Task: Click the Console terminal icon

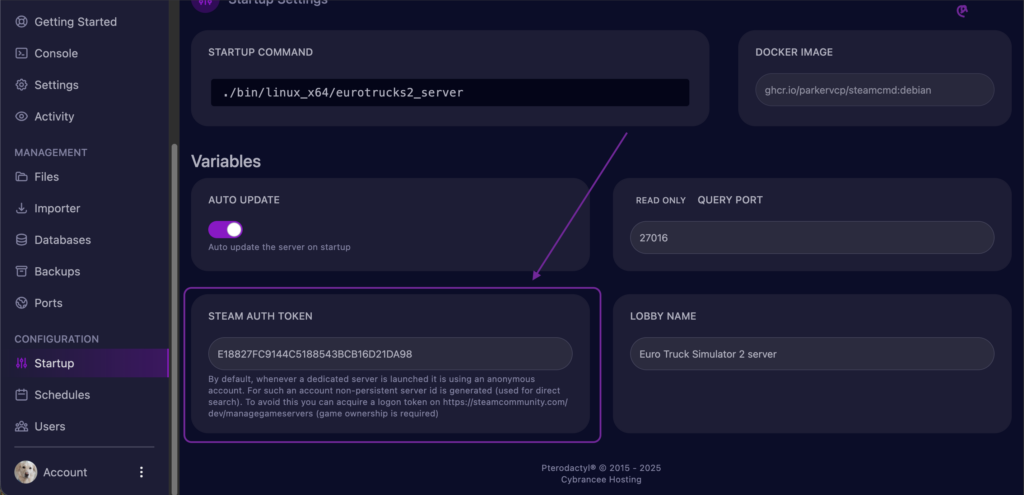Action: coord(22,54)
